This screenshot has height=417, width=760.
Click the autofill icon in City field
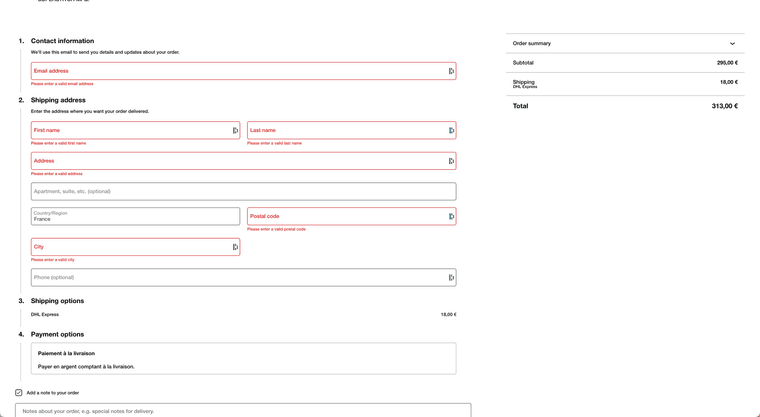(235, 247)
